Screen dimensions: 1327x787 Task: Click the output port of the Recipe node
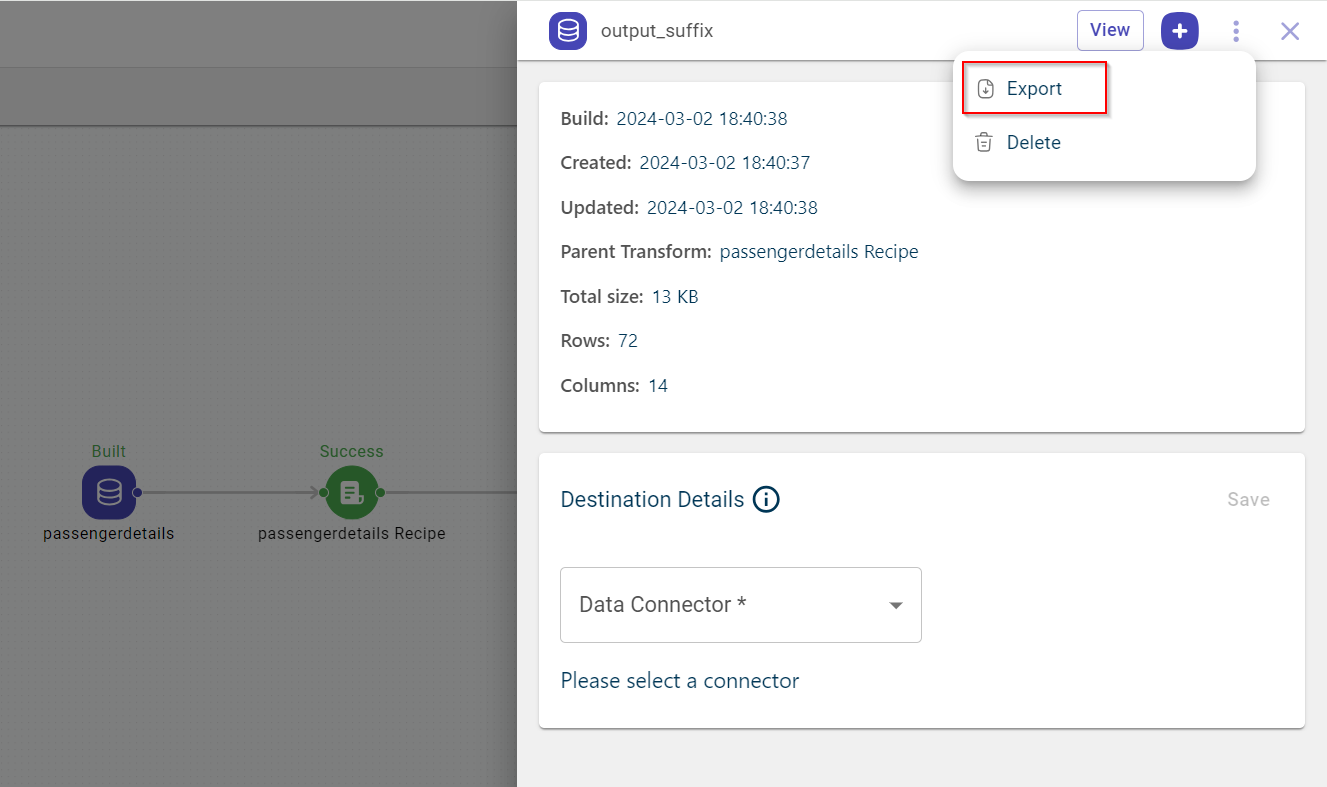pyautogui.click(x=380, y=492)
